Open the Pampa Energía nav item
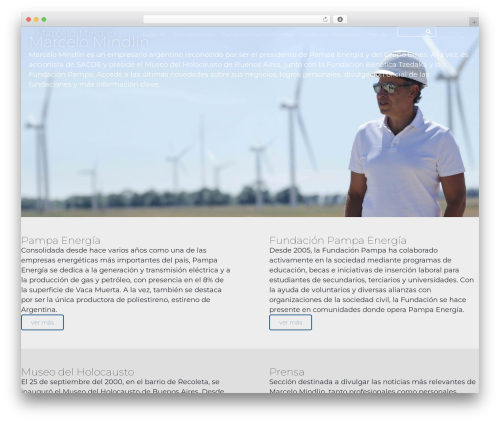Image resolution: width=500 pixels, height=423 pixels. (194, 34)
